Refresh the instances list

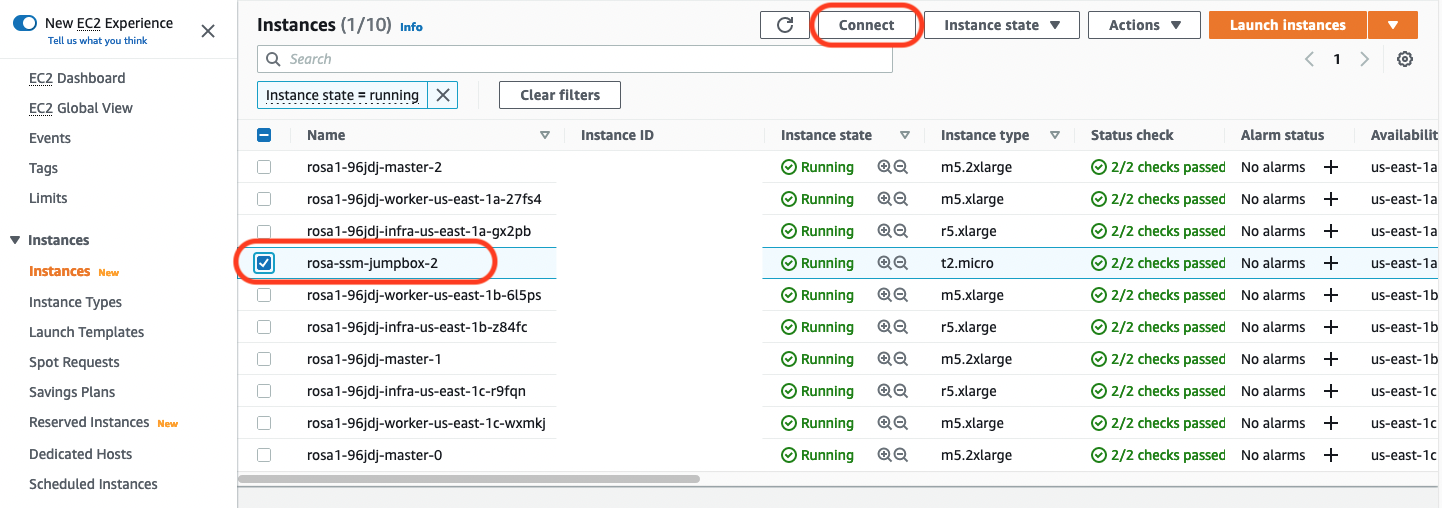[x=785, y=25]
